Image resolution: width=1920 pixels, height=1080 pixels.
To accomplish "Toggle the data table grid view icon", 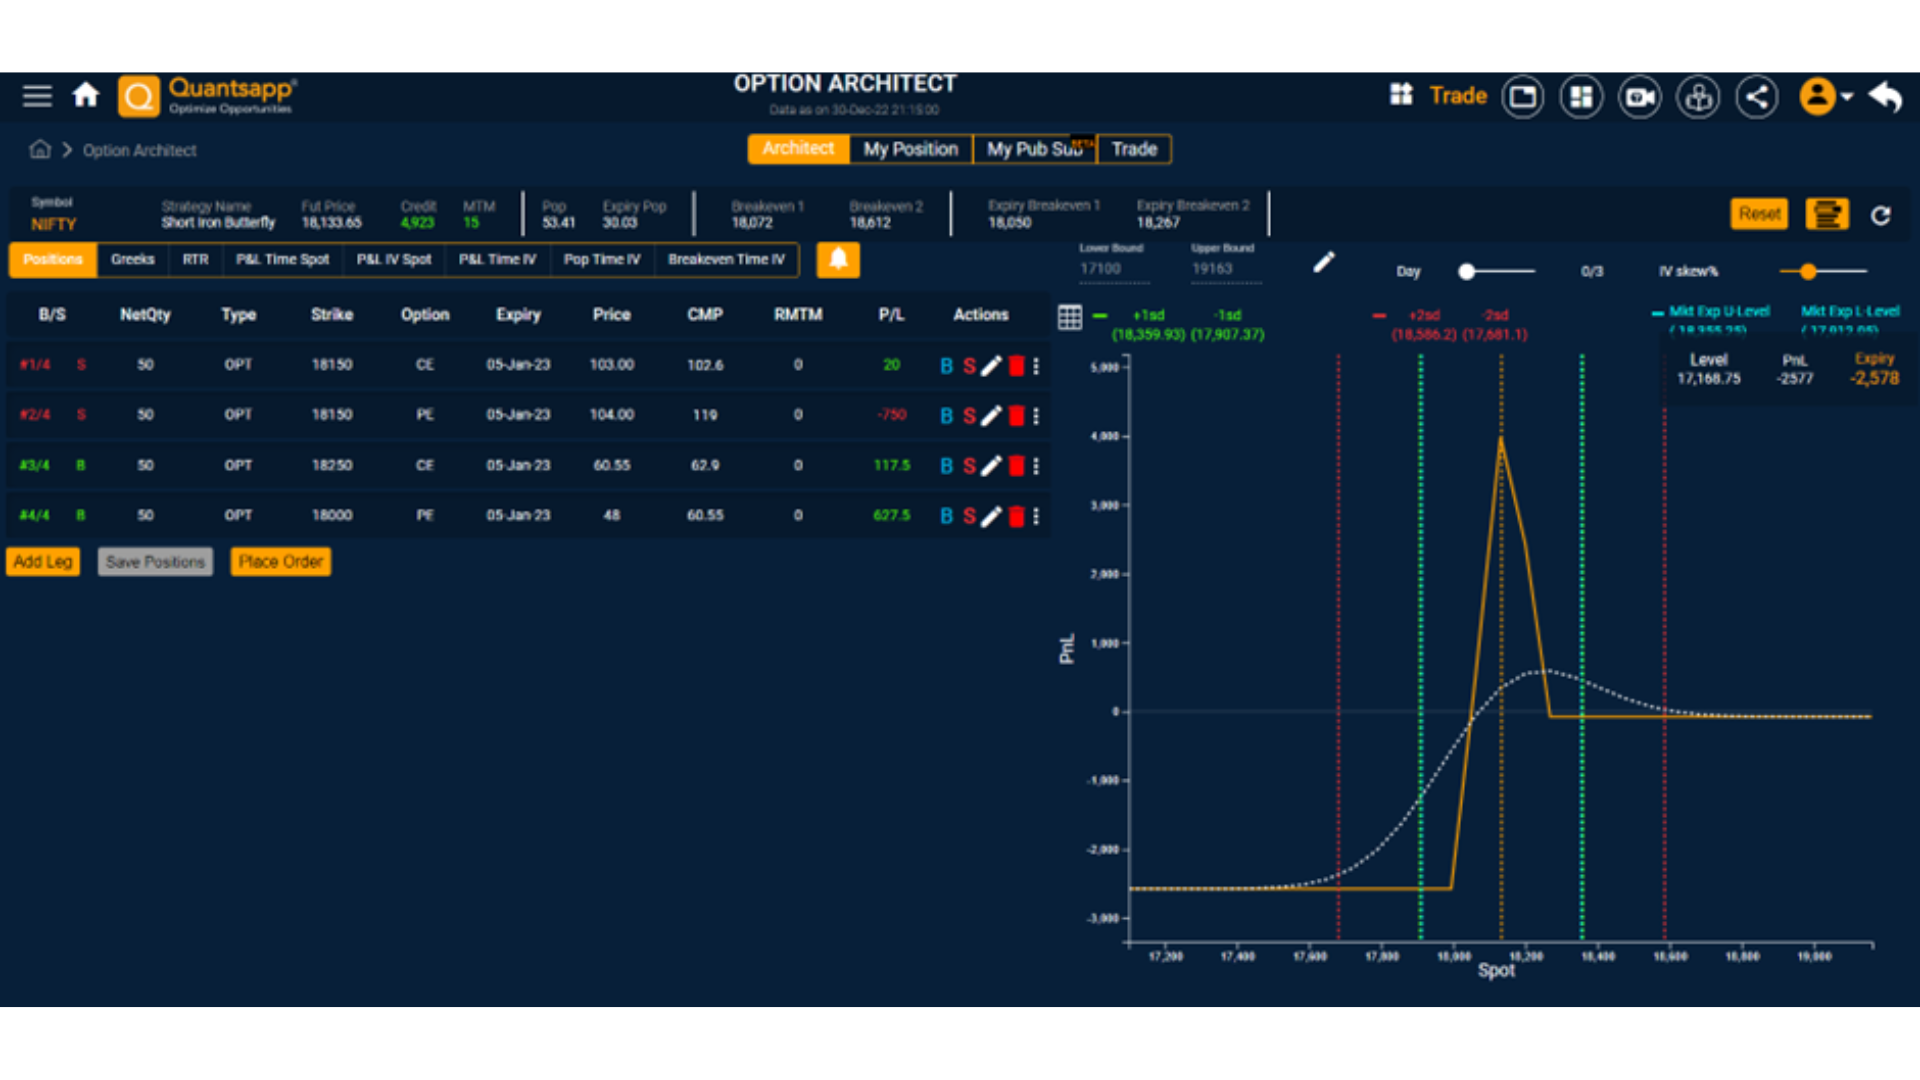I will 1069,318.
